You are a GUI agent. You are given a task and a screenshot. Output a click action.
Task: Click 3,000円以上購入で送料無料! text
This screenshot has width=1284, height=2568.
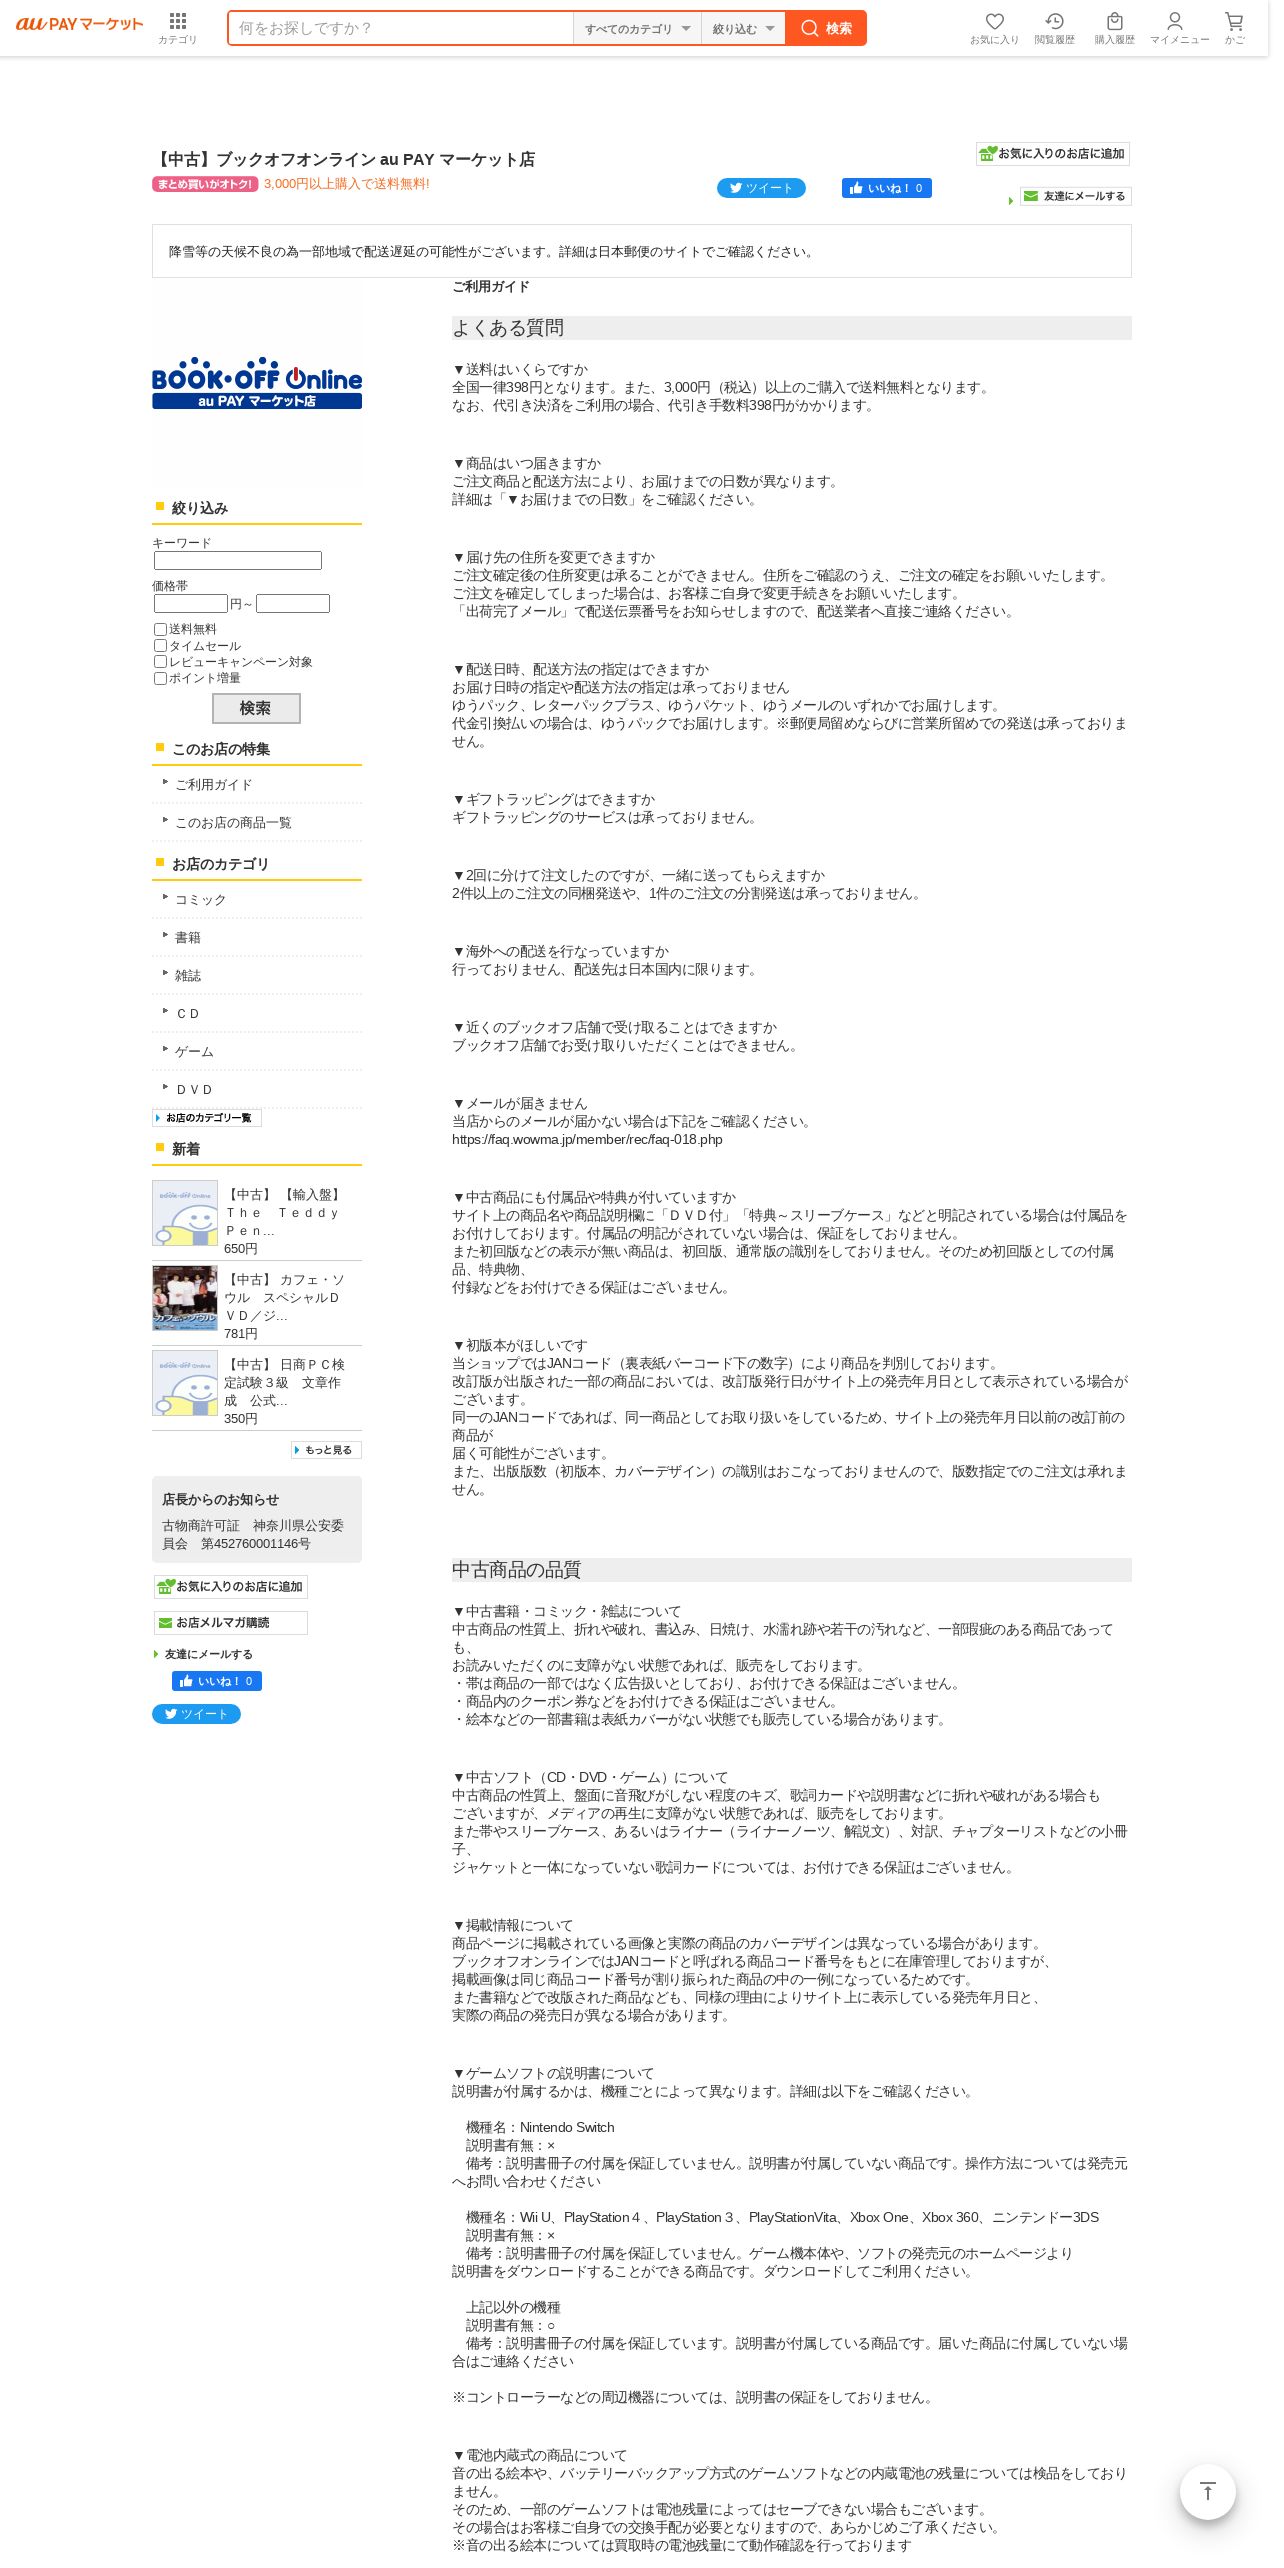click(x=347, y=184)
